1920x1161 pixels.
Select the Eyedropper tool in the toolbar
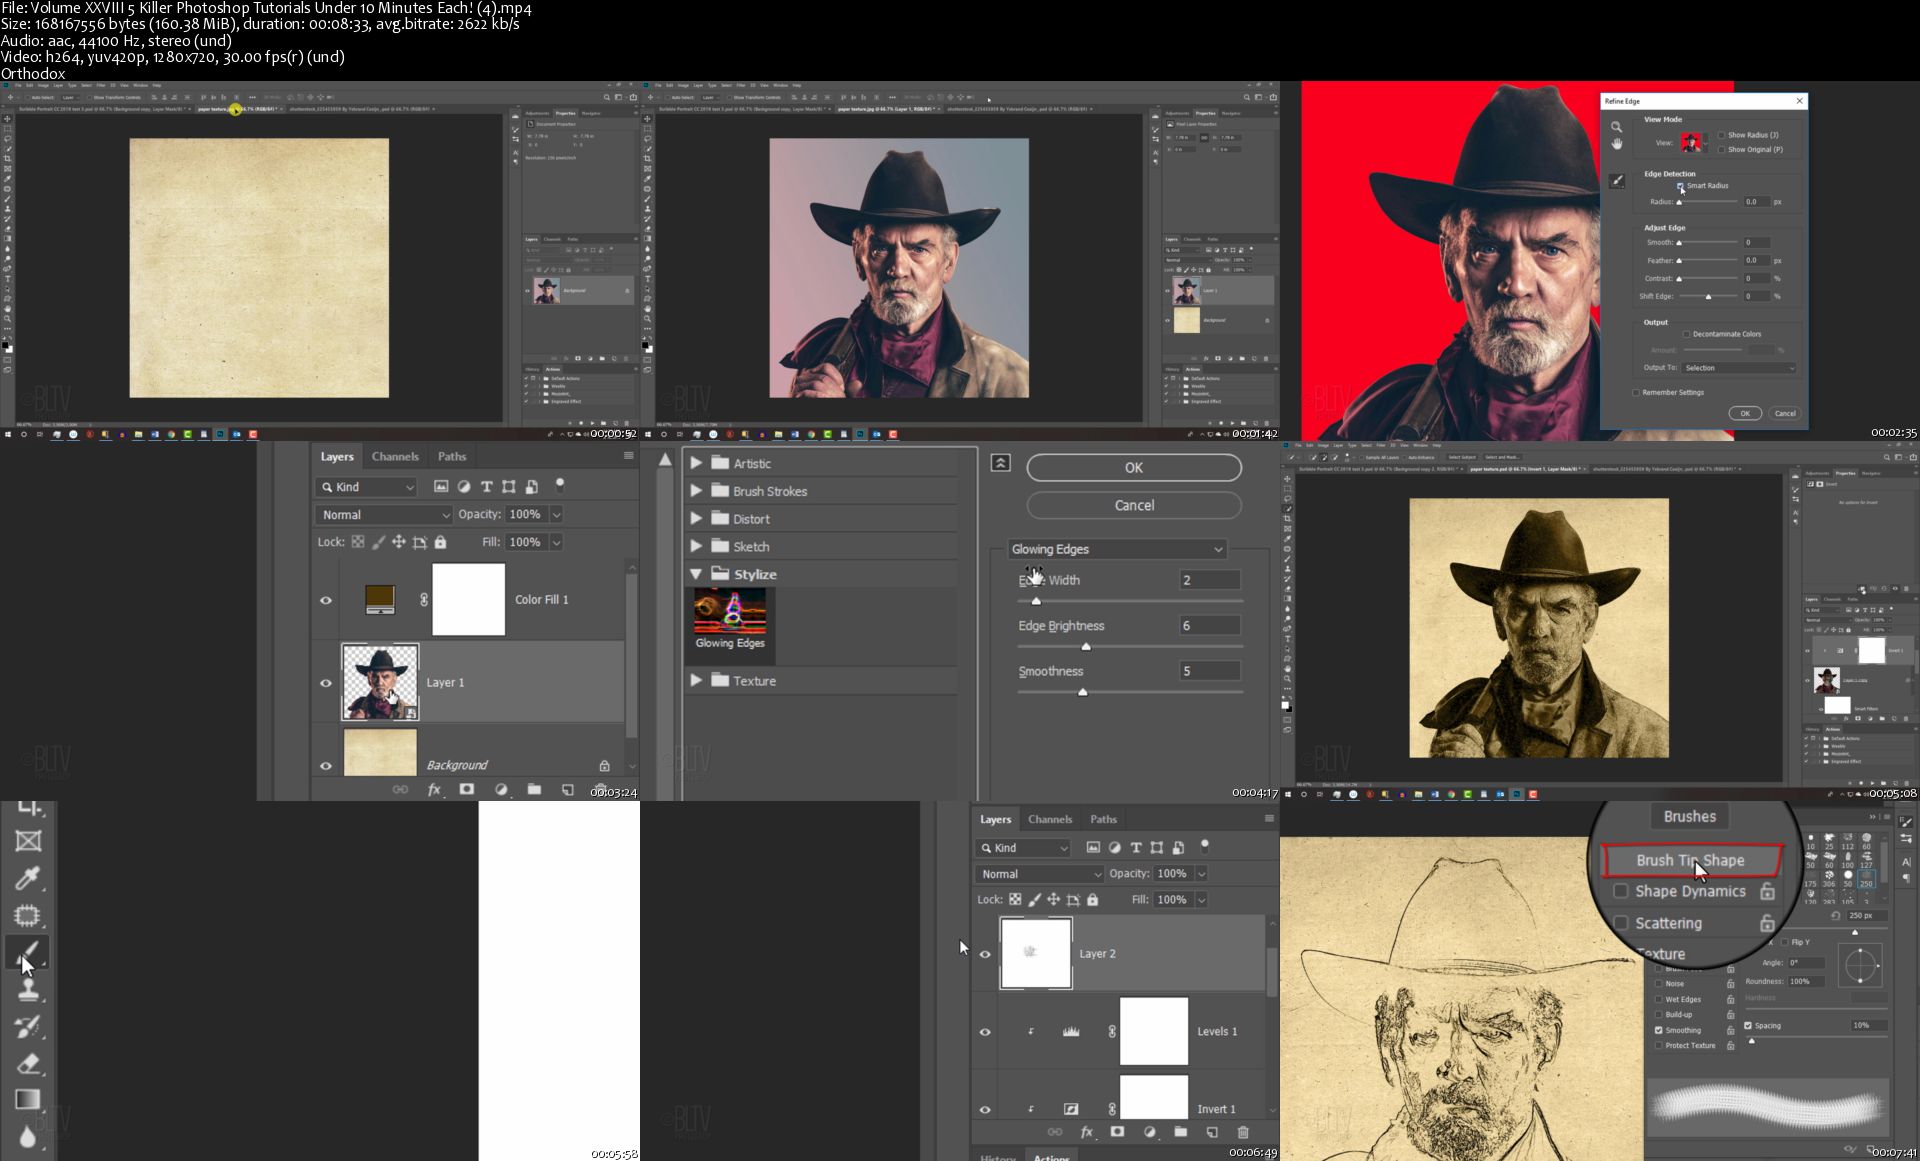(x=28, y=878)
